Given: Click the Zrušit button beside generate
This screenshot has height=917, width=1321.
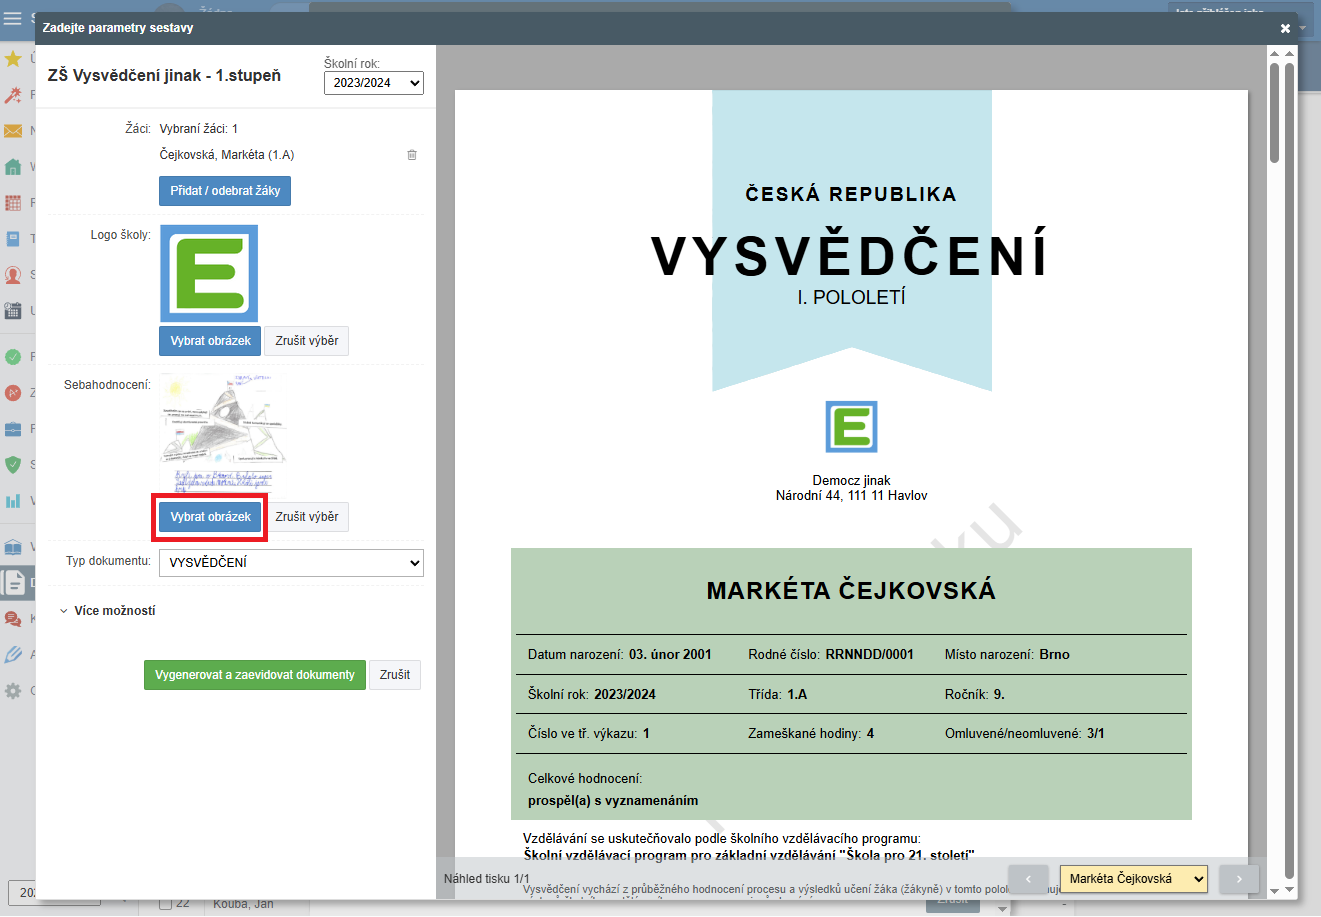Looking at the screenshot, I should (x=394, y=675).
